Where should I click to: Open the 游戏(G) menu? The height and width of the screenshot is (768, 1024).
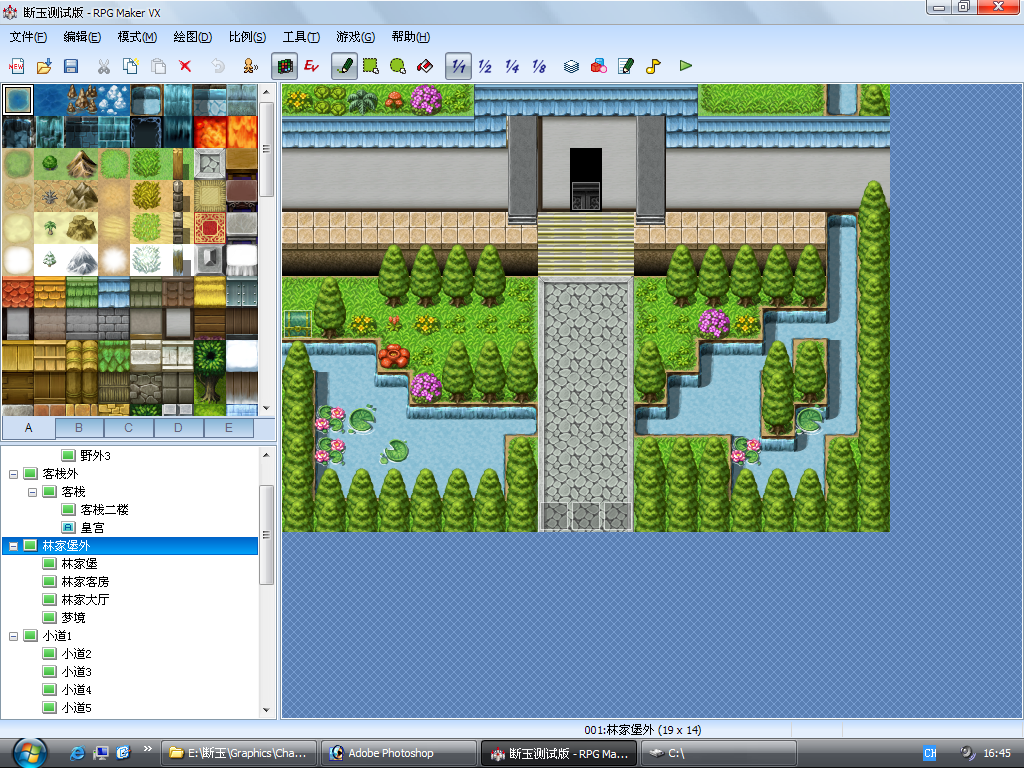pyautogui.click(x=355, y=37)
